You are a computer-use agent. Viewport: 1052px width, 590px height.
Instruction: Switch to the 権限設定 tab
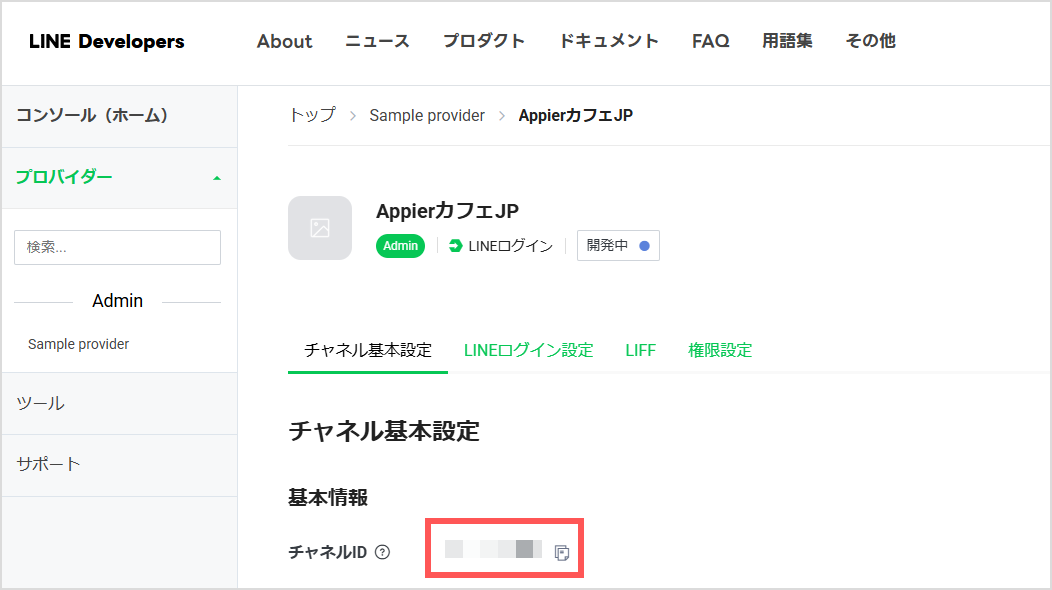[x=720, y=350]
